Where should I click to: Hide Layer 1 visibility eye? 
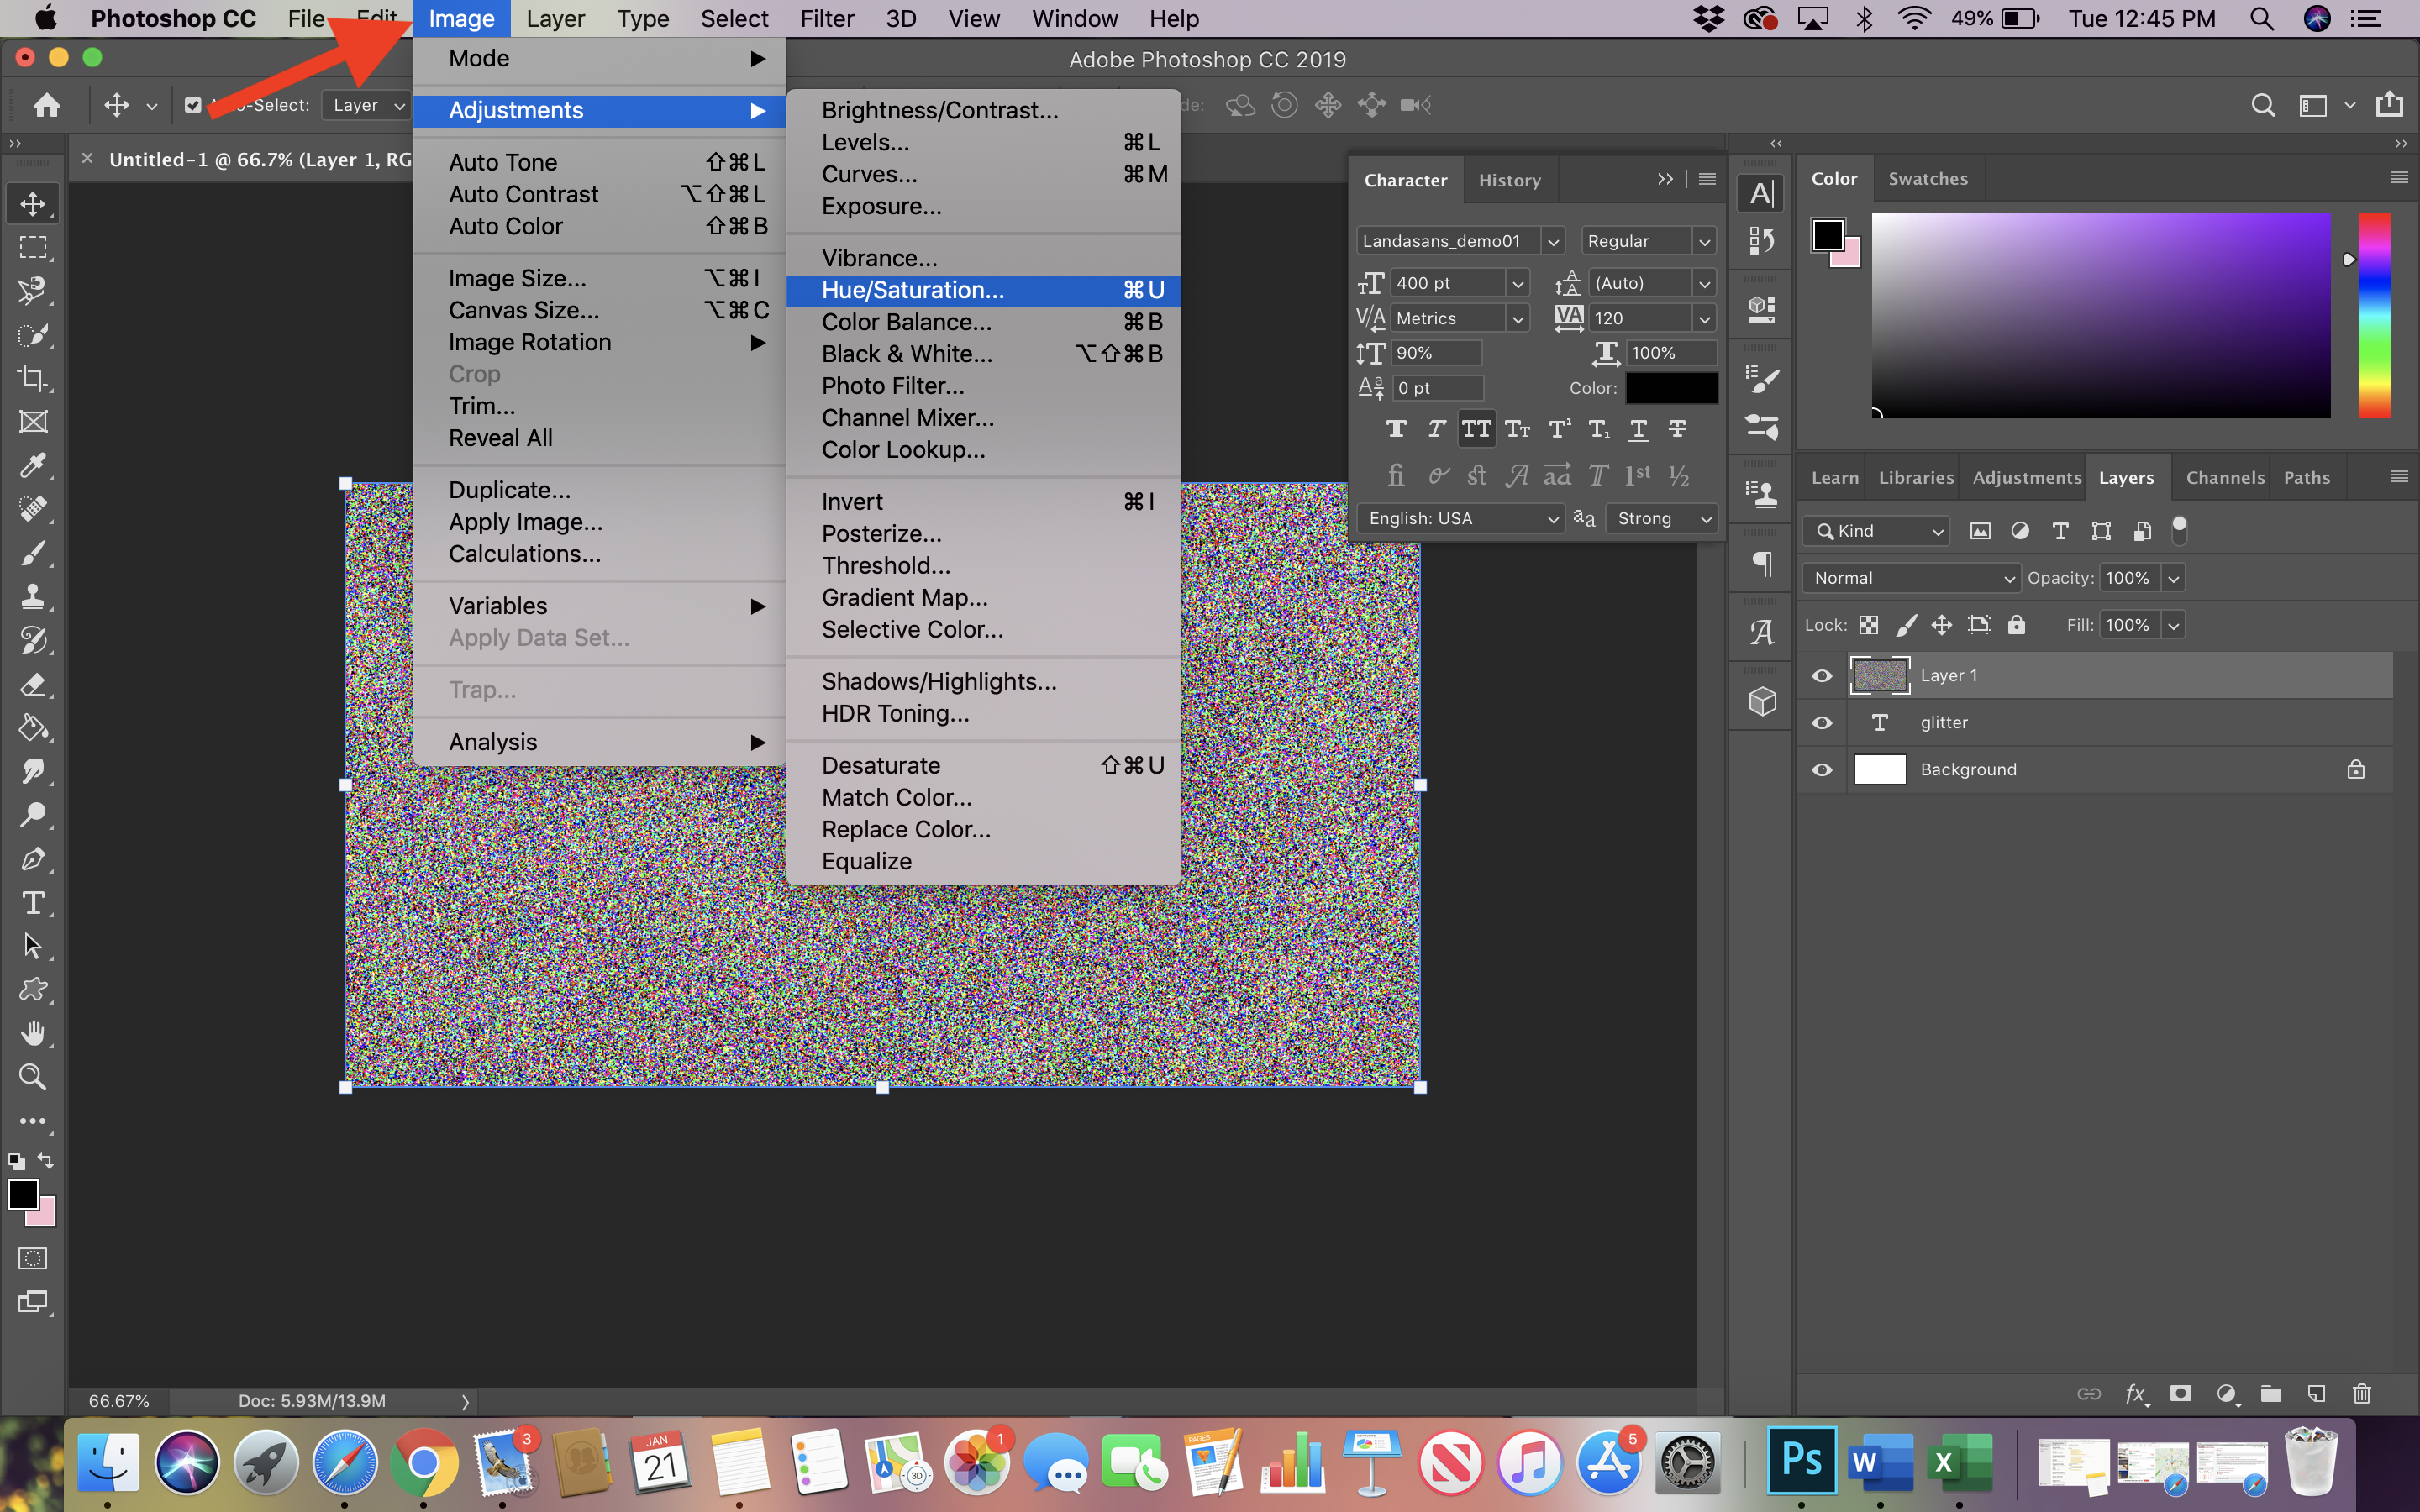1822,676
